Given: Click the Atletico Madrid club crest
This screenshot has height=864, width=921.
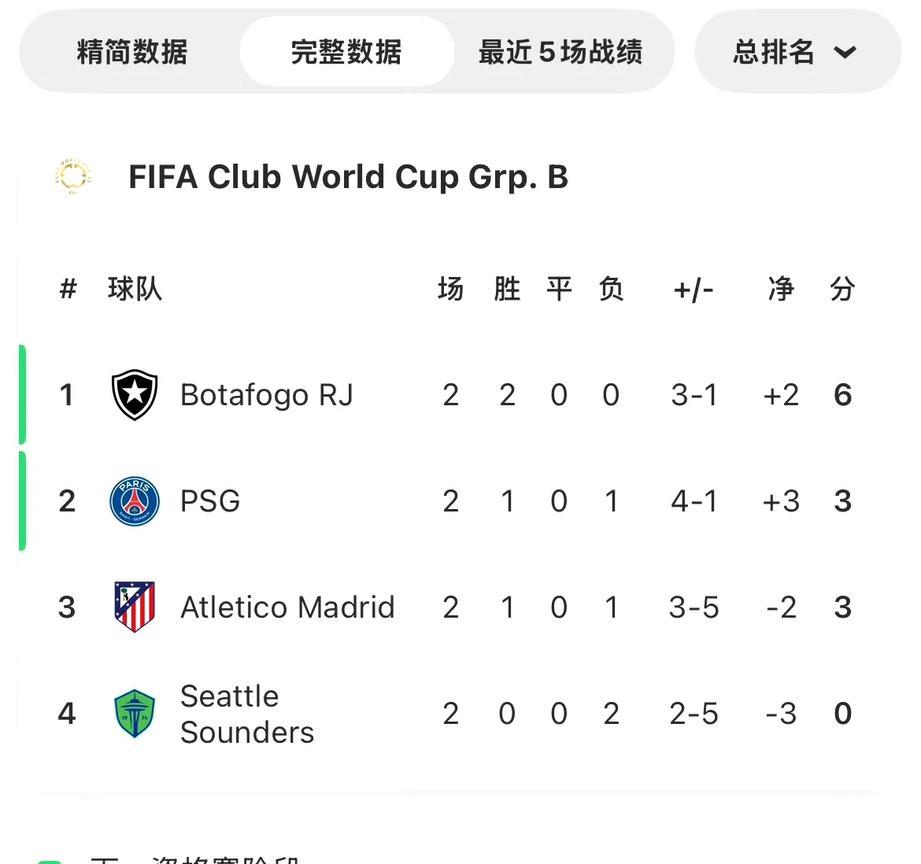Looking at the screenshot, I should [x=135, y=607].
